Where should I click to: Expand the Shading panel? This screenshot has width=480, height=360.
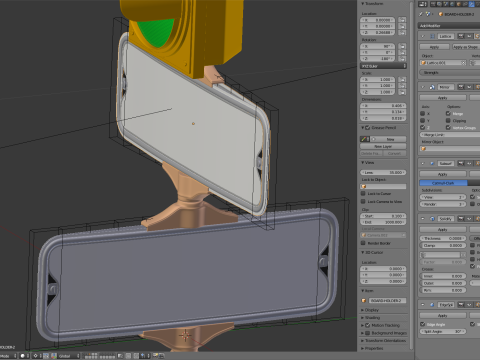tap(363, 318)
